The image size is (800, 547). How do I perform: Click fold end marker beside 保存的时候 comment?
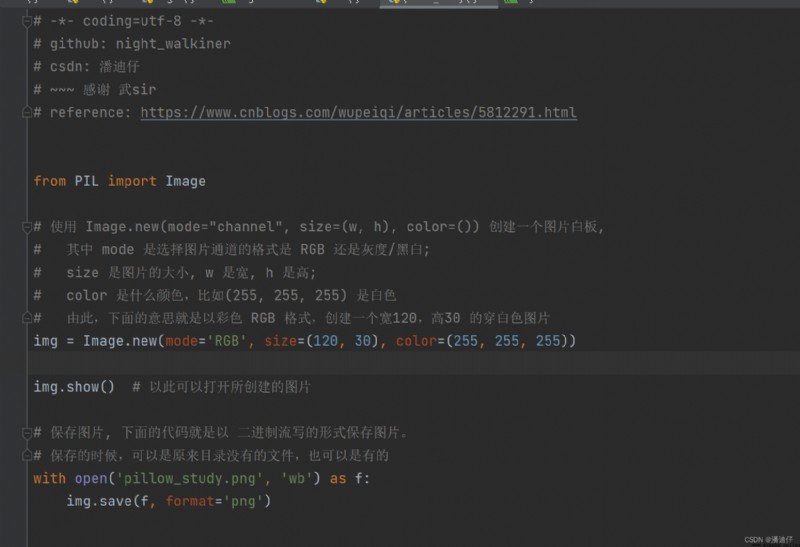pos(27,455)
